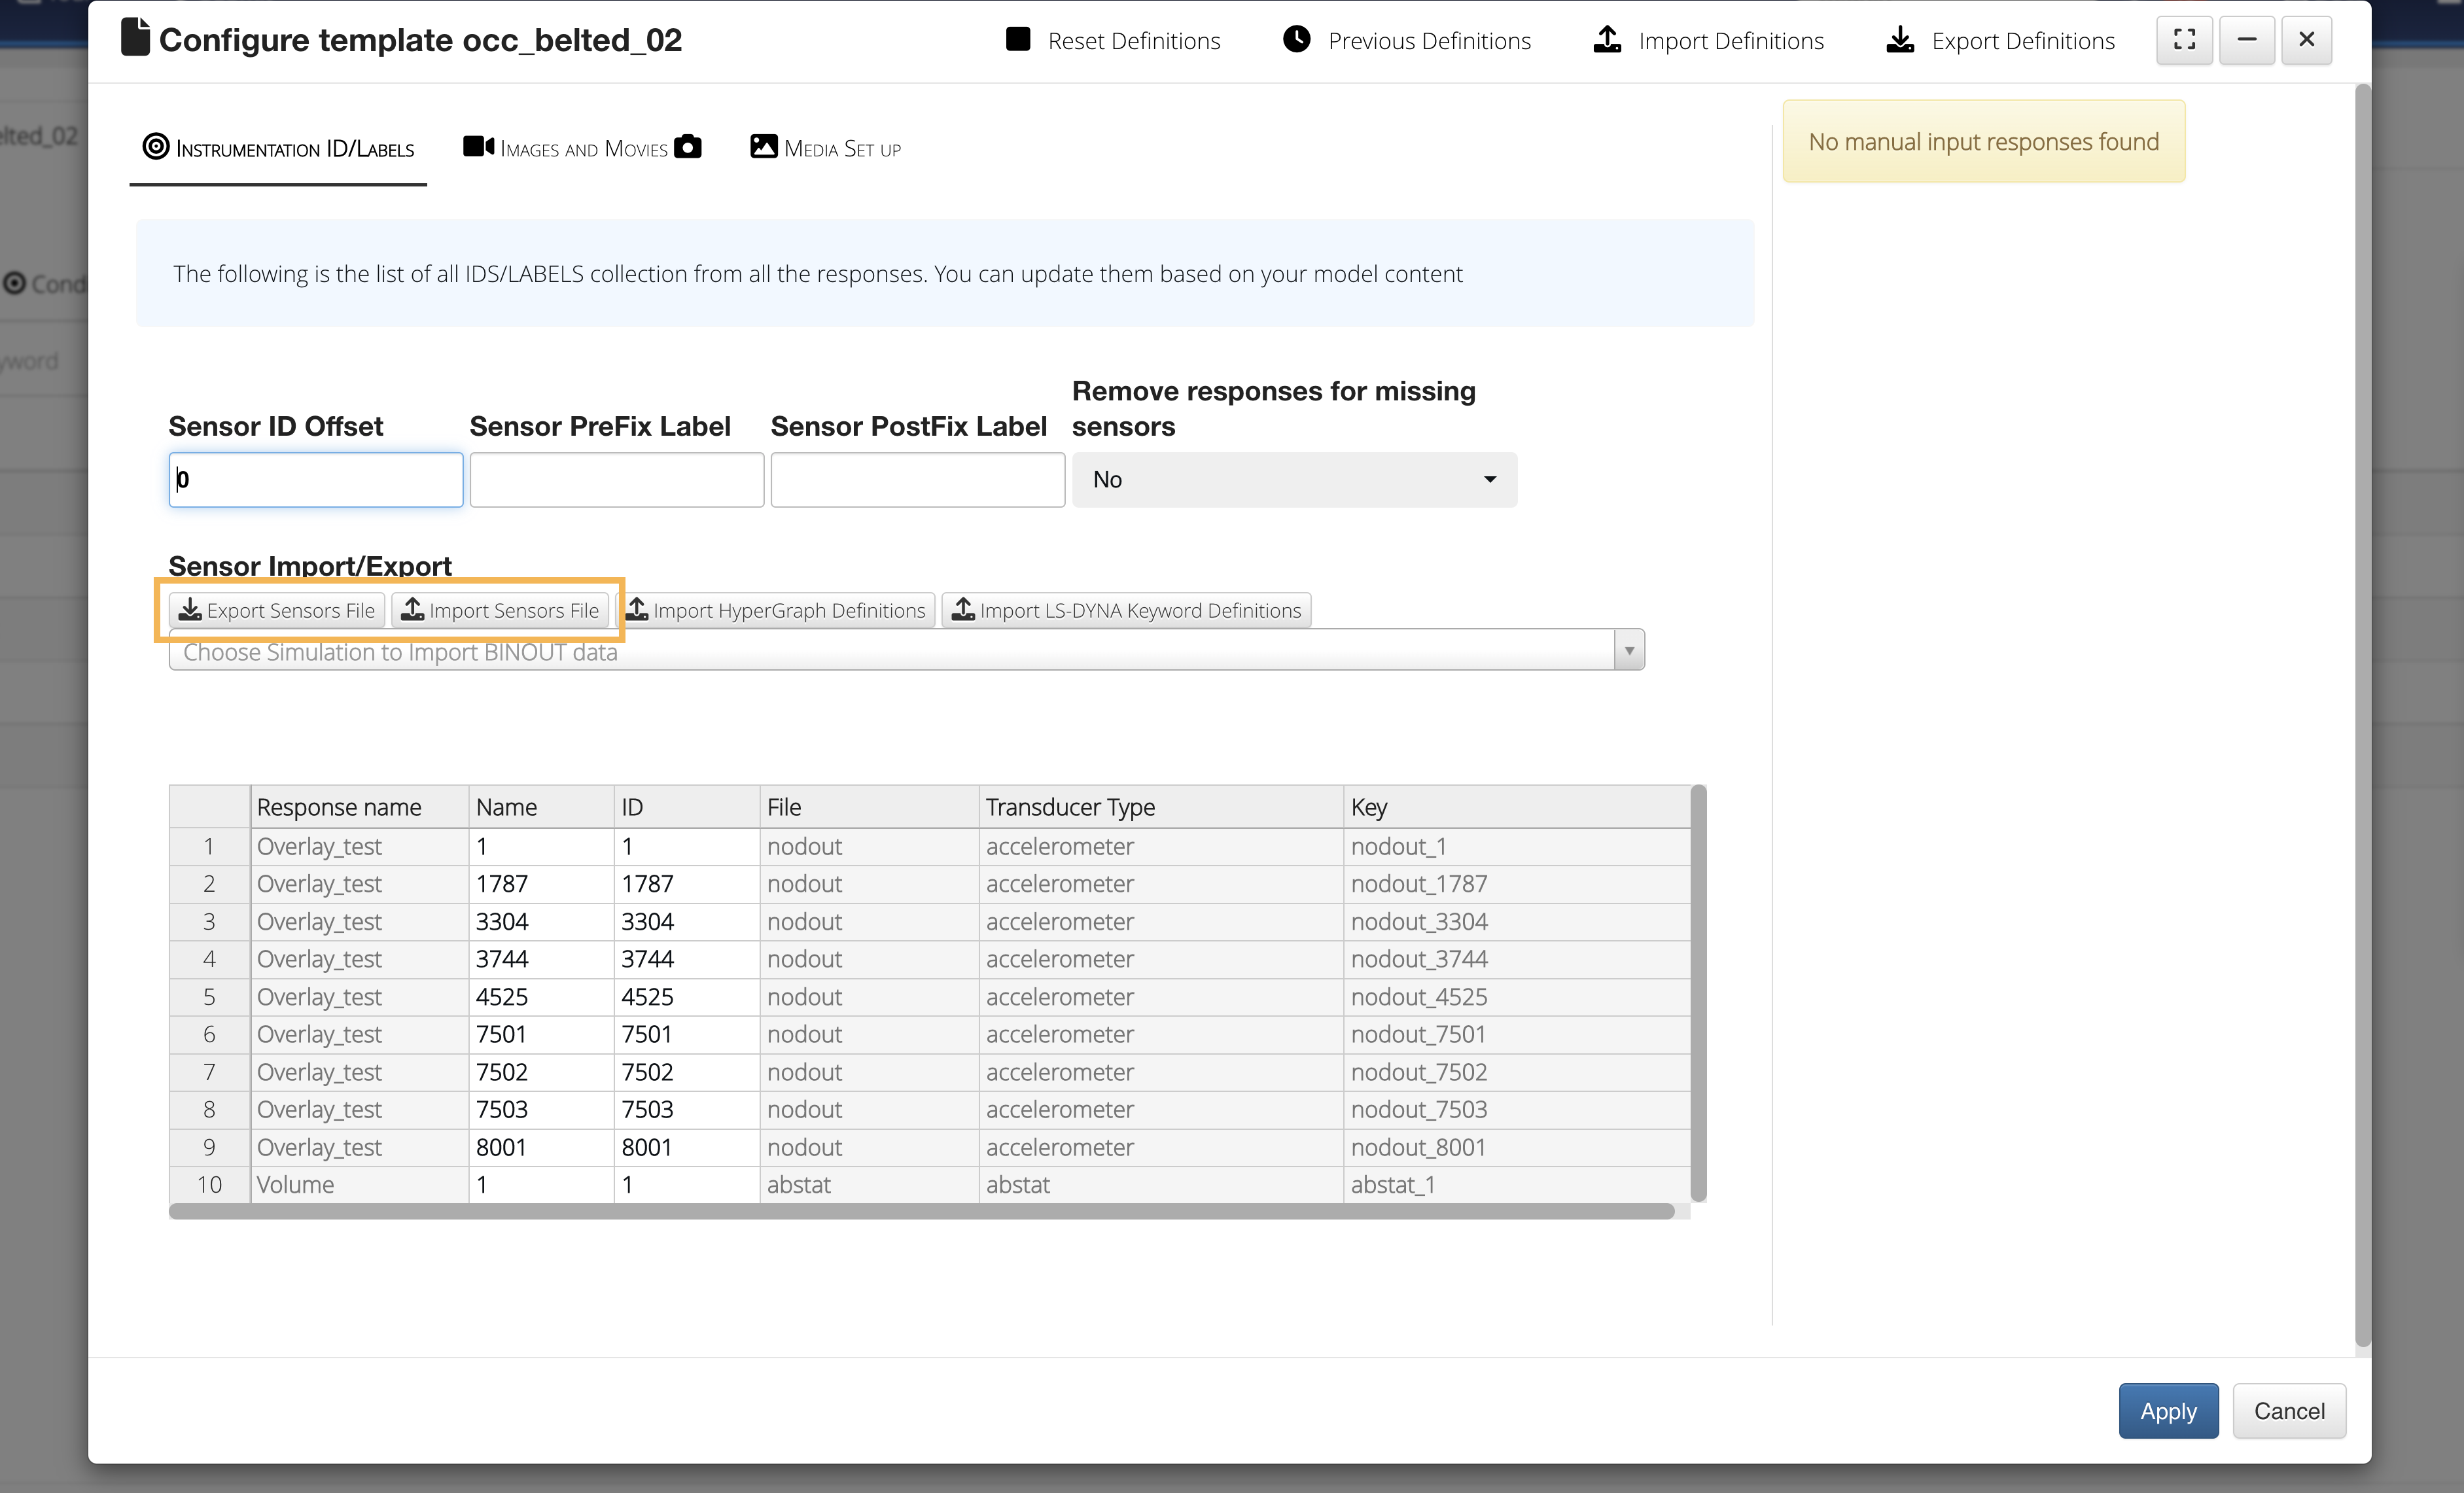Click Import Sensors File button
The image size is (2464, 1493).
click(x=500, y=610)
